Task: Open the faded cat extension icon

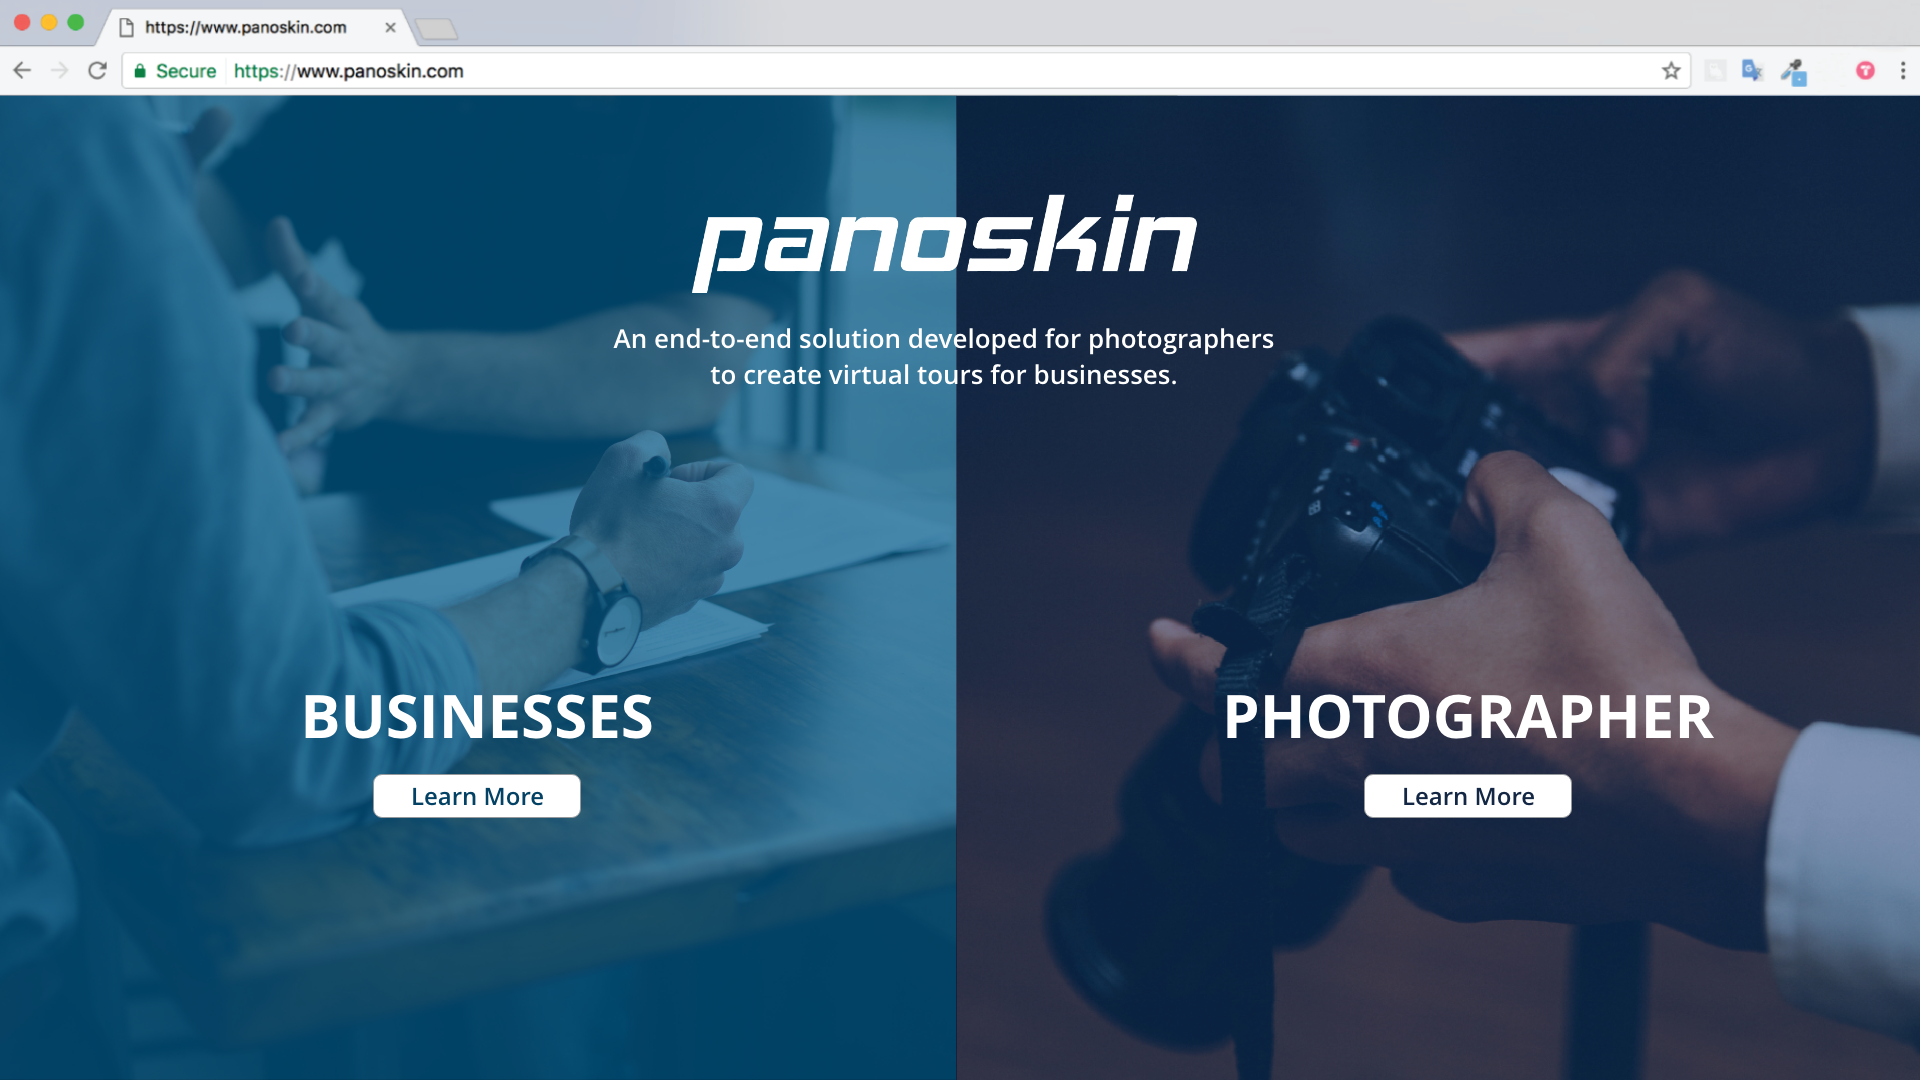Action: 1715,71
